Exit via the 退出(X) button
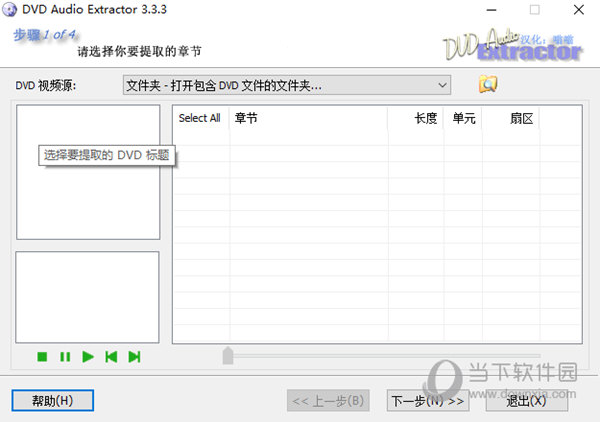Image resolution: width=600 pixels, height=422 pixels. point(527,401)
